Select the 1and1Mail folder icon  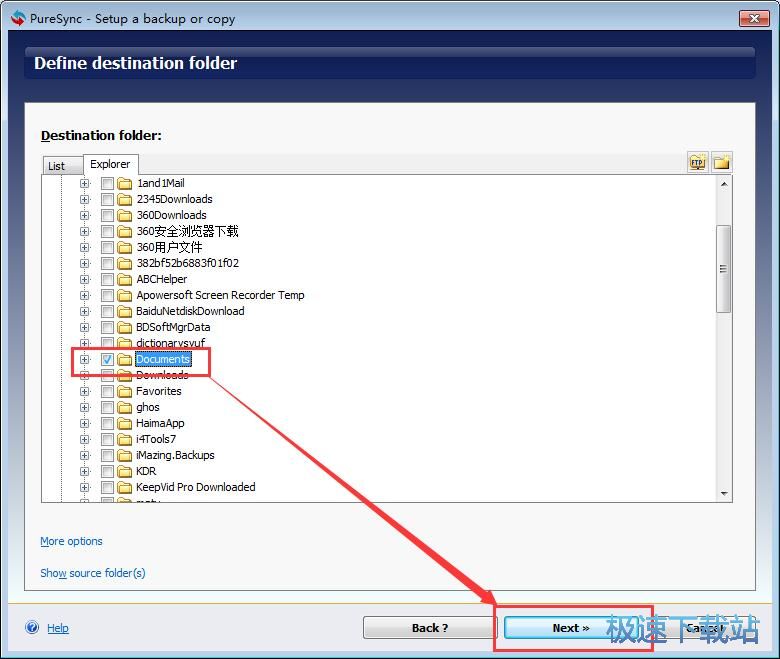click(124, 183)
